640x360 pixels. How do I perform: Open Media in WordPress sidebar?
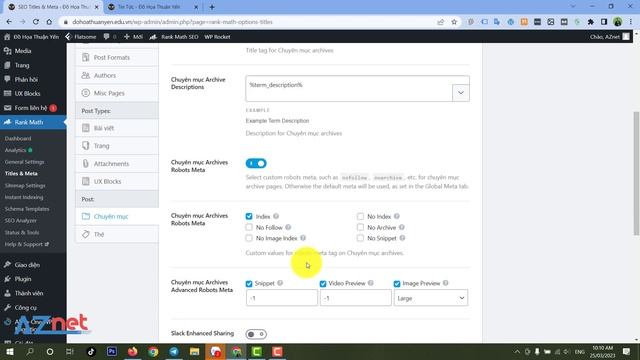pos(23,51)
